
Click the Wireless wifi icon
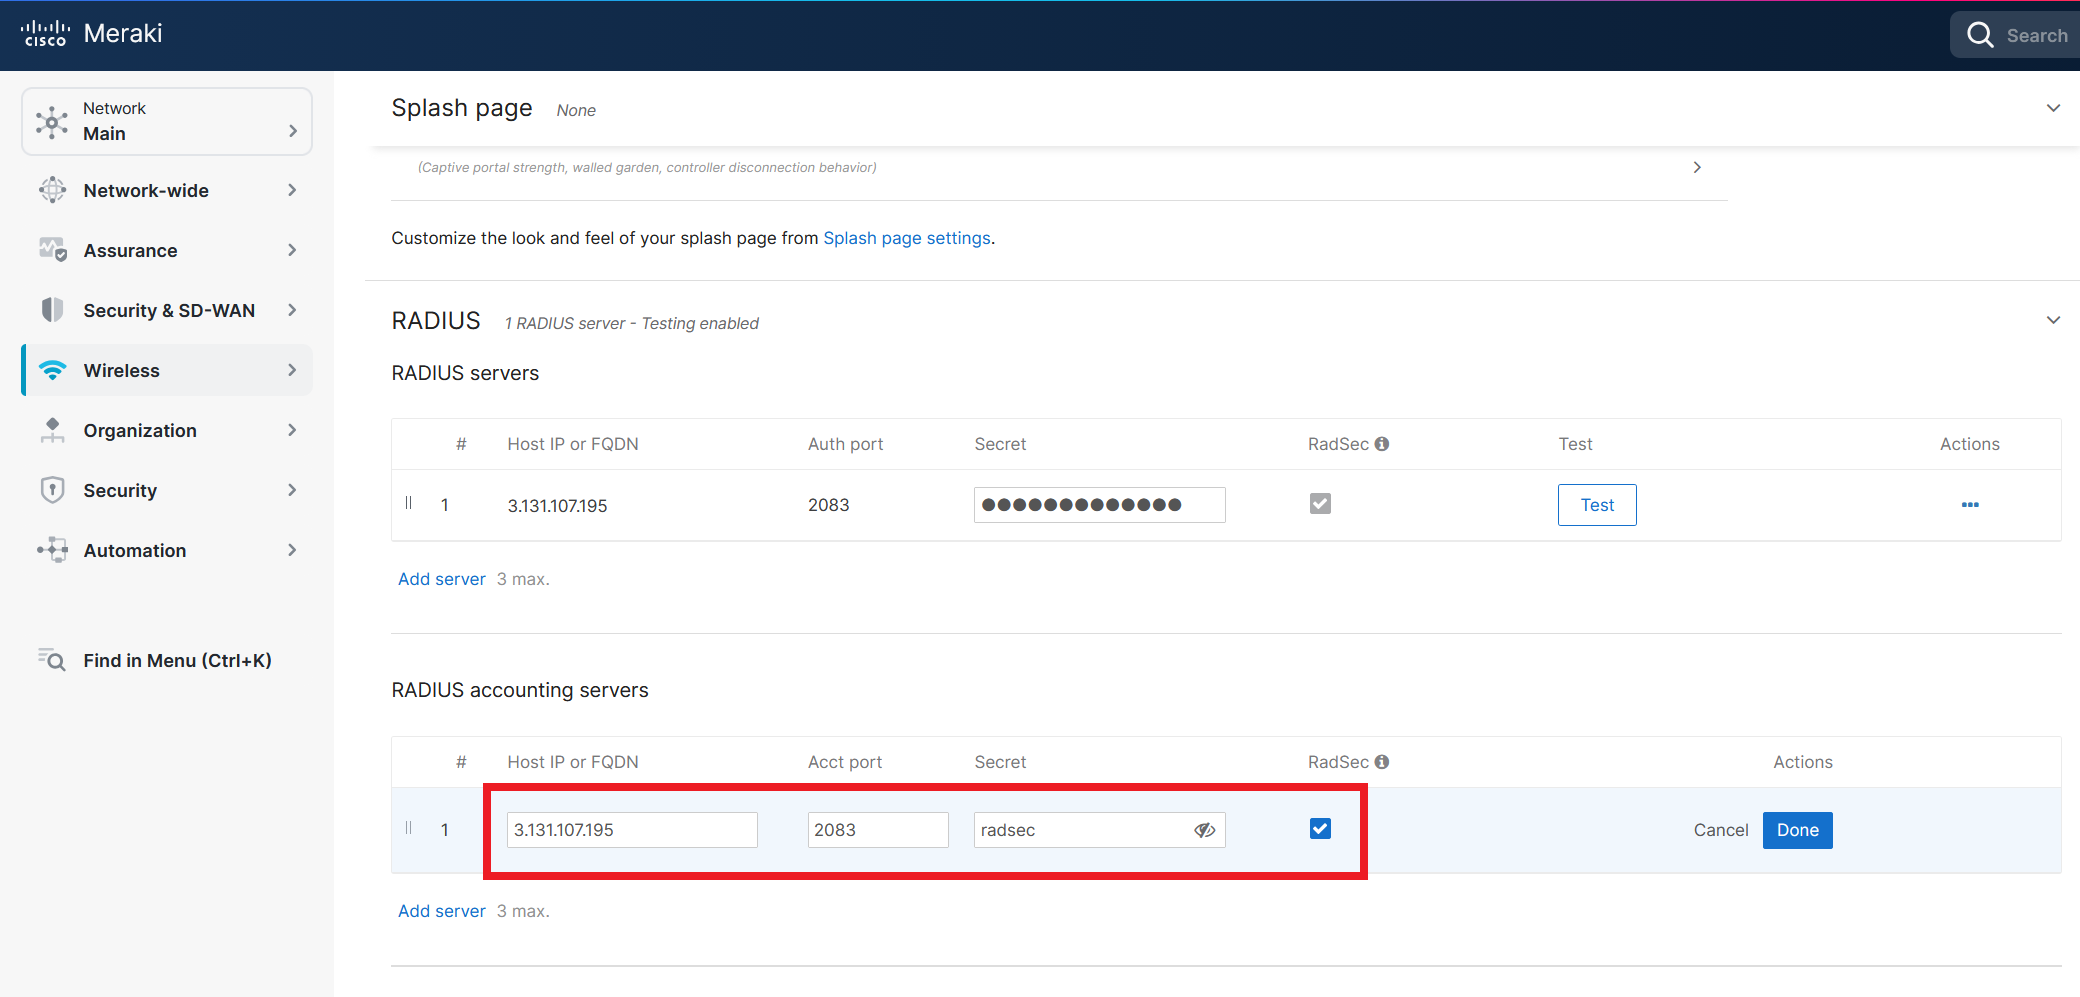point(52,370)
